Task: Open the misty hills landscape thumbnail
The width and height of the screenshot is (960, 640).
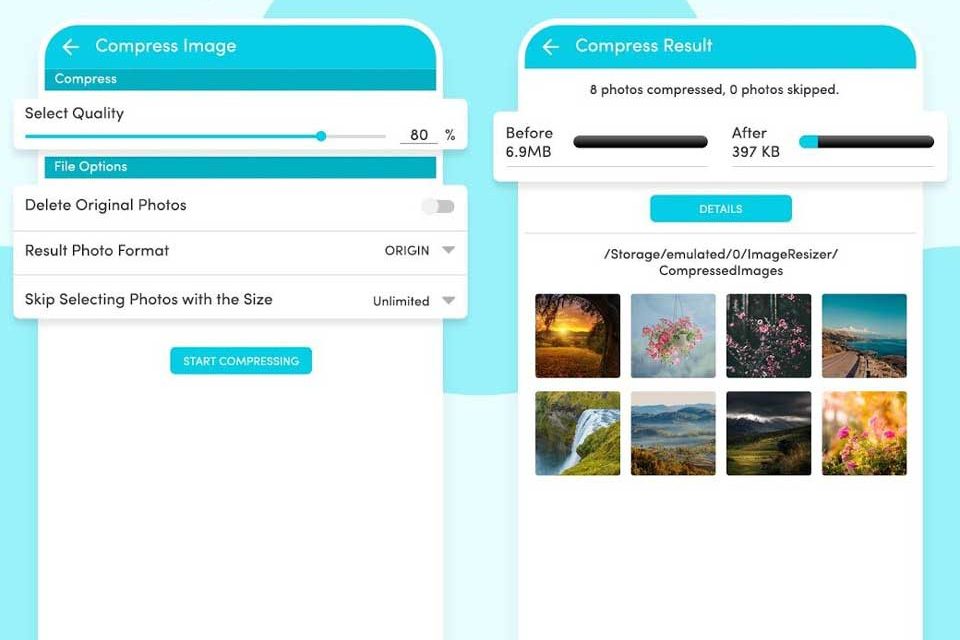Action: tap(673, 434)
